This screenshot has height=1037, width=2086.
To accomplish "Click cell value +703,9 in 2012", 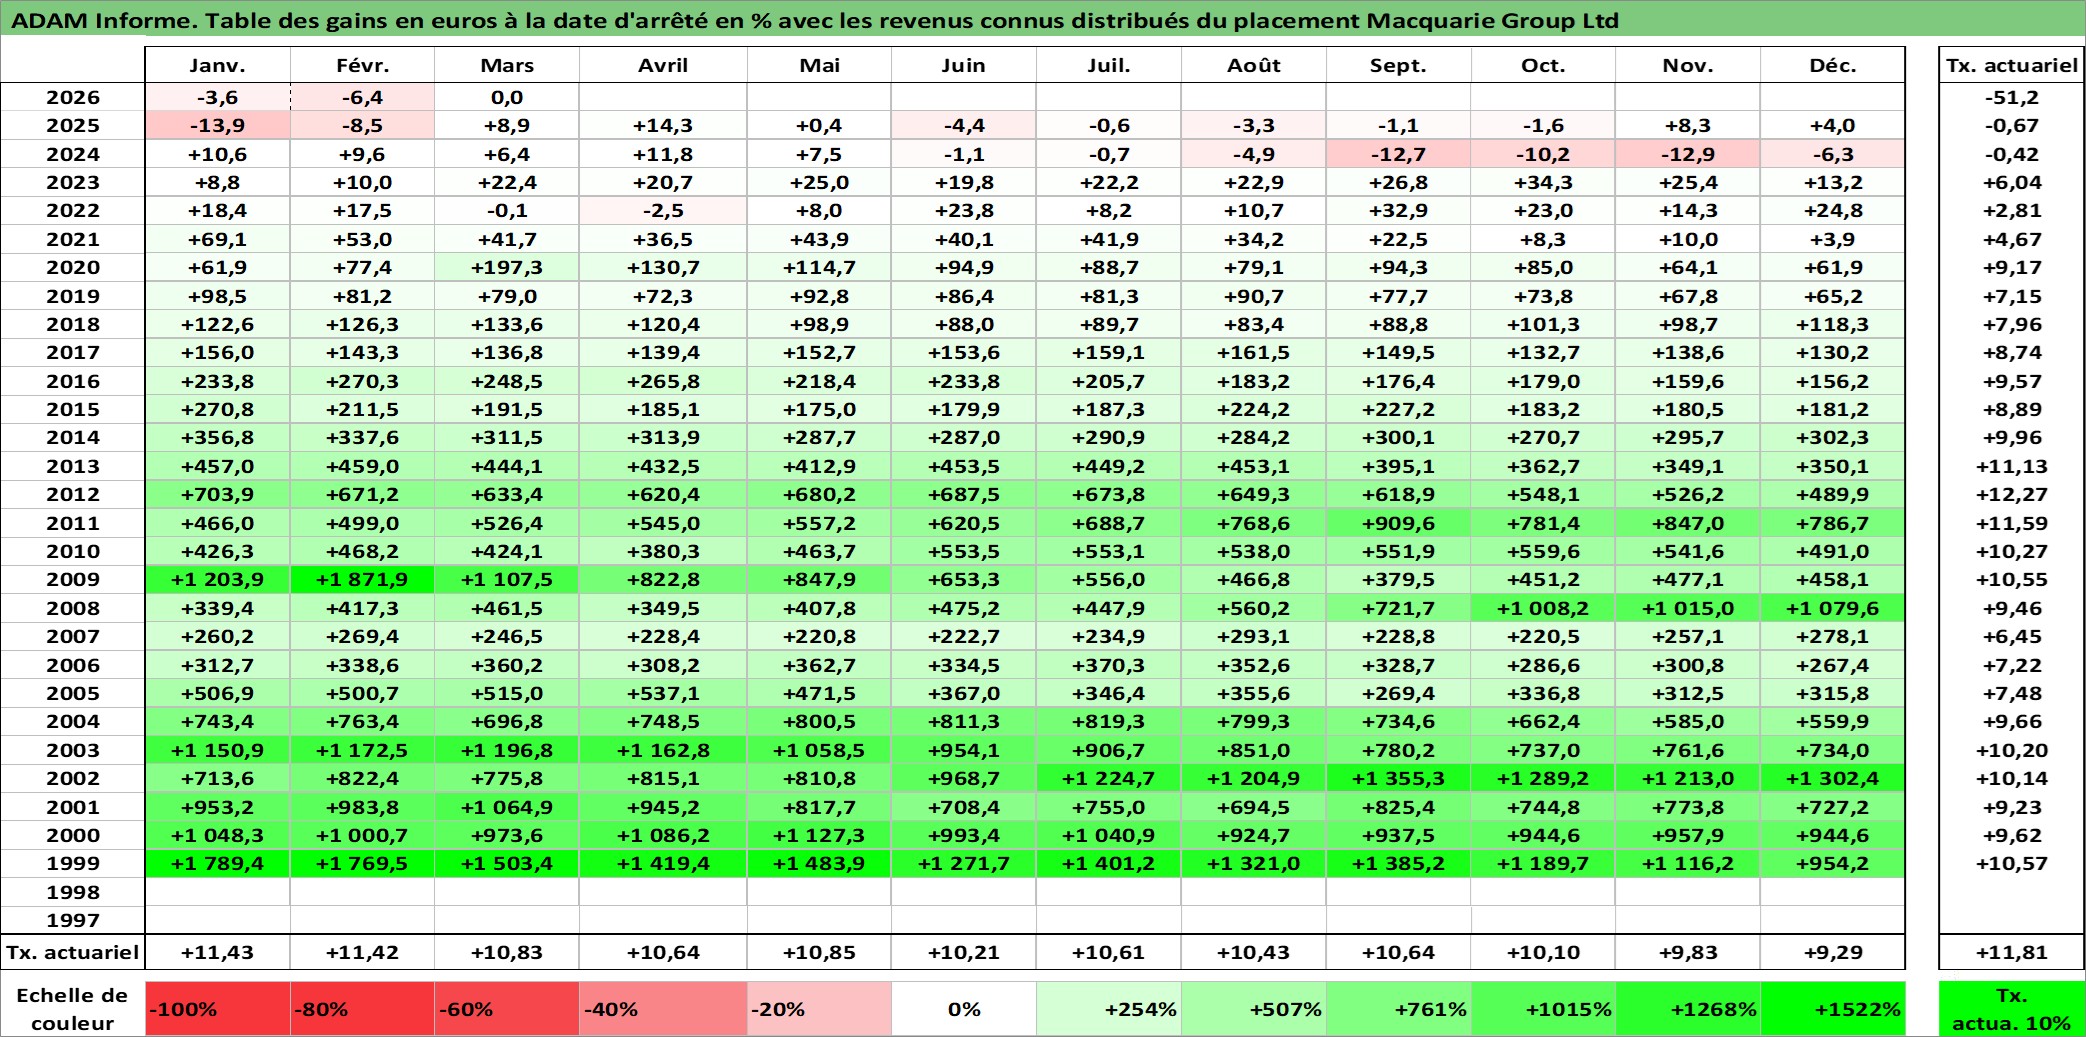I will coord(218,494).
